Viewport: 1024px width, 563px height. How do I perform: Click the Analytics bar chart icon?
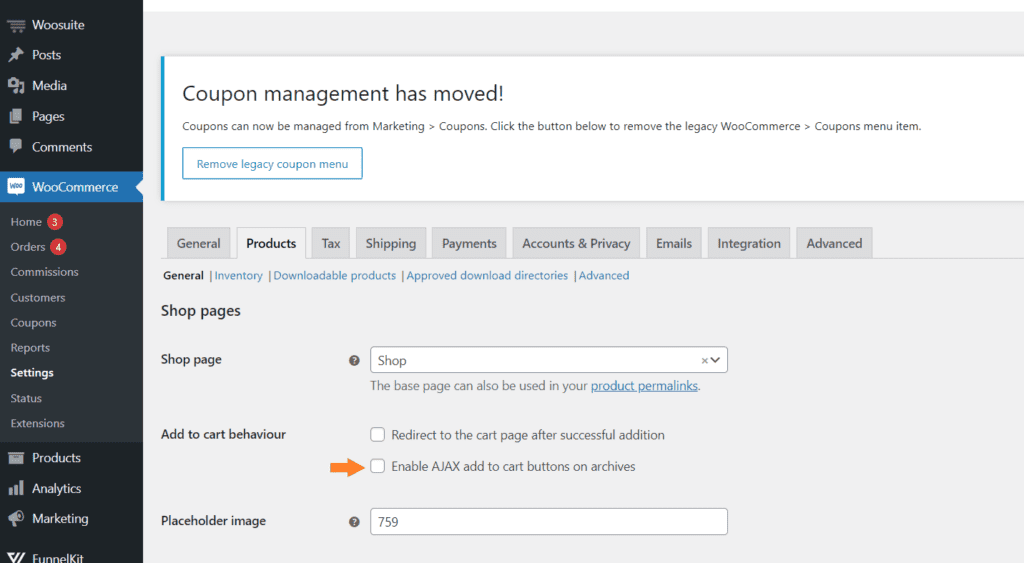pyautogui.click(x=16, y=489)
